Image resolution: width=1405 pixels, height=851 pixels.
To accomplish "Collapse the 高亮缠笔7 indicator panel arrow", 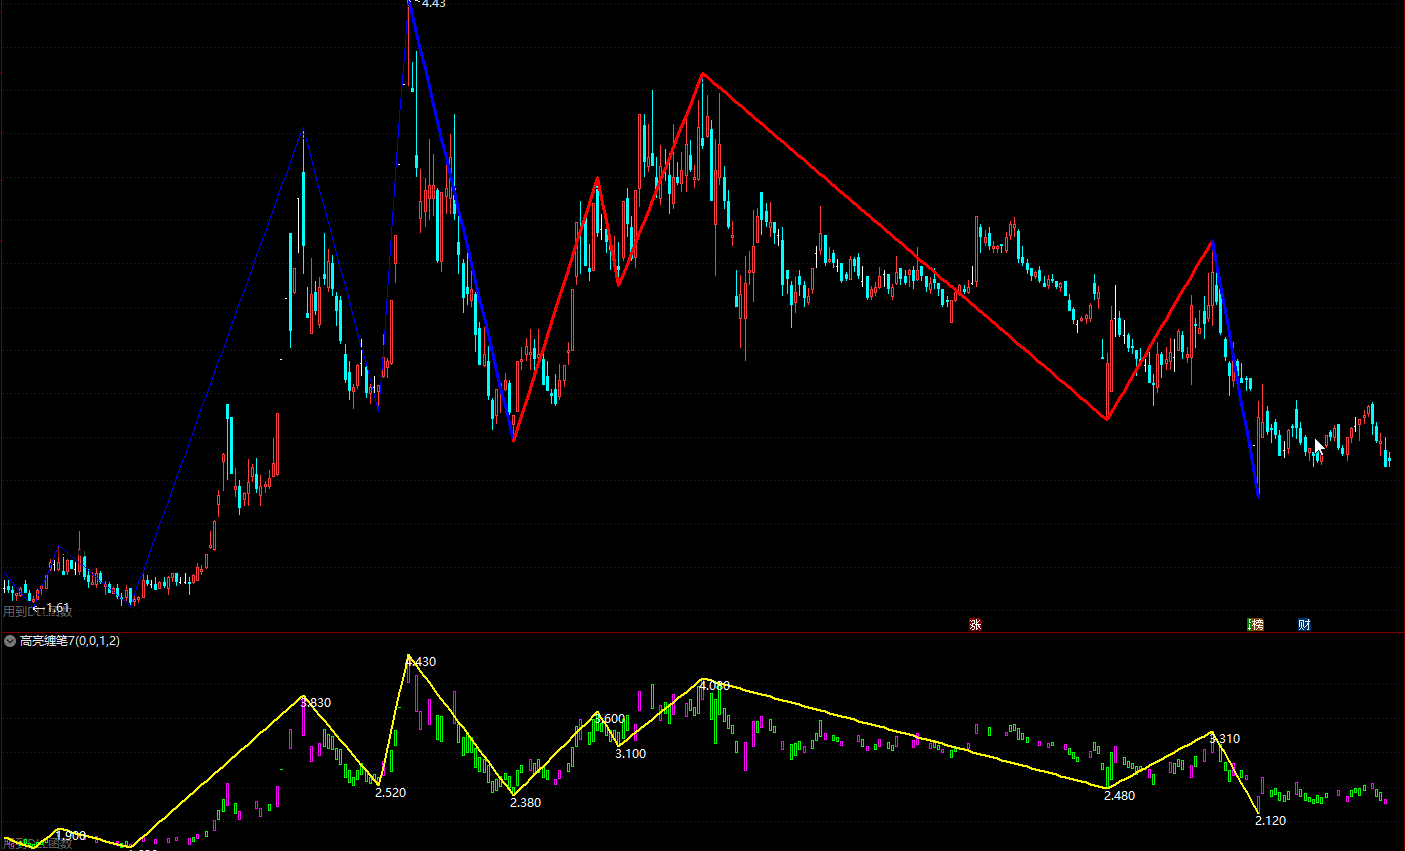I will (x=10, y=641).
